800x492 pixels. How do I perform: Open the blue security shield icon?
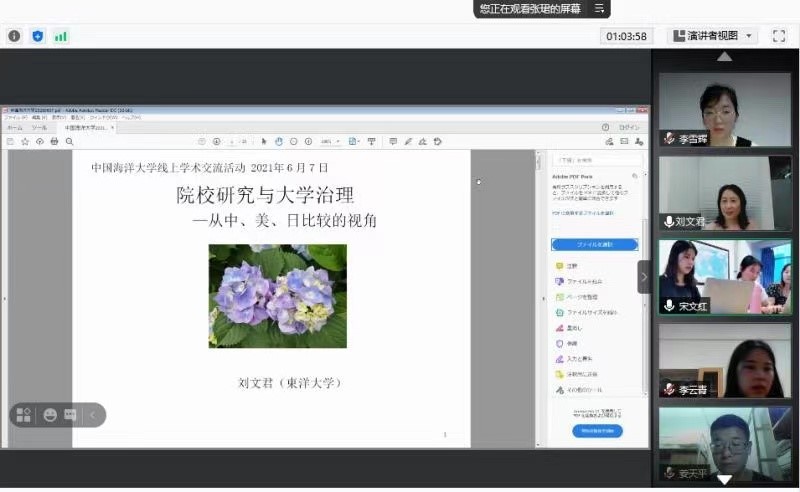point(38,36)
